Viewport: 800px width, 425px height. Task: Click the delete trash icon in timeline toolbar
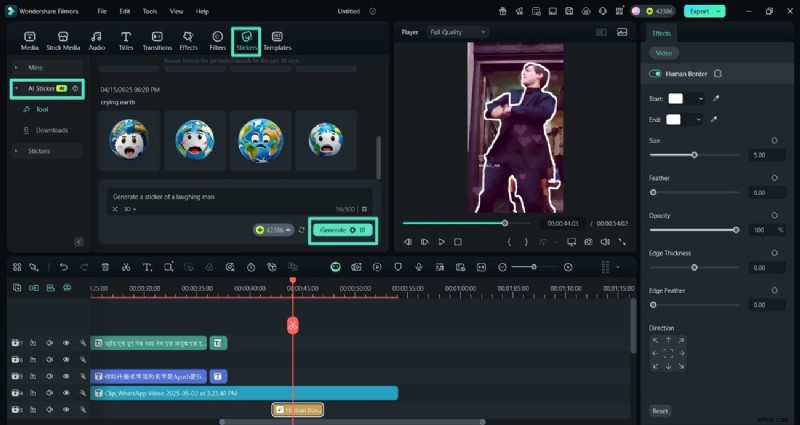click(x=105, y=267)
